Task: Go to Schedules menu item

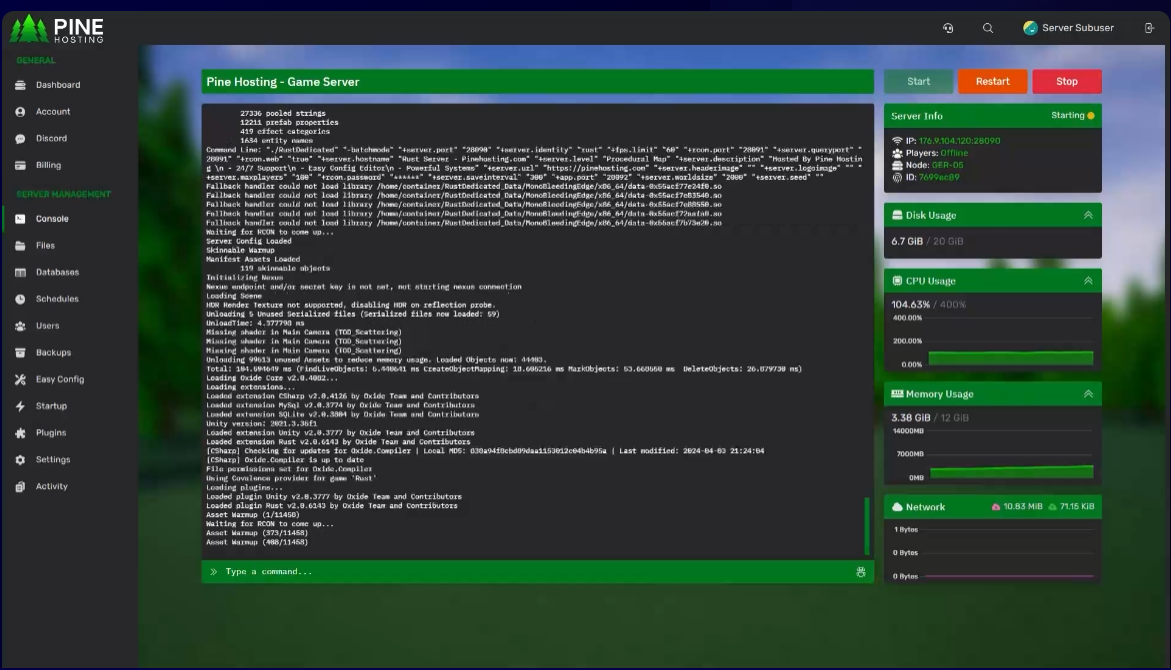Action: pyautogui.click(x=57, y=300)
